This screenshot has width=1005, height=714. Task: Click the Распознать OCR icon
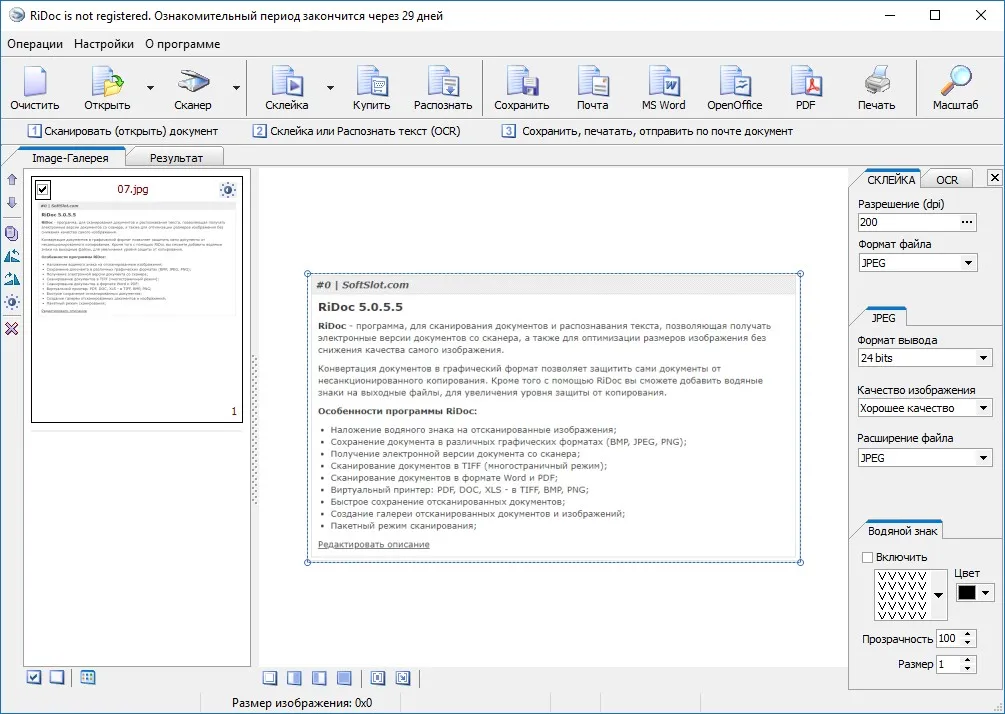coord(443,88)
